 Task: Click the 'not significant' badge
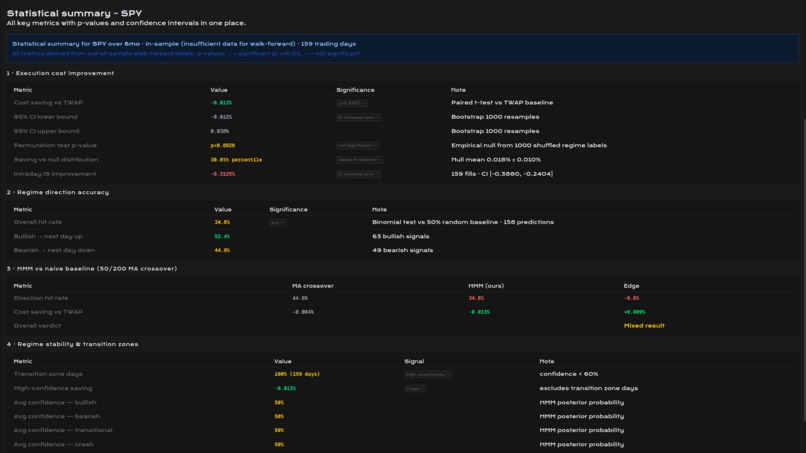[x=357, y=146]
